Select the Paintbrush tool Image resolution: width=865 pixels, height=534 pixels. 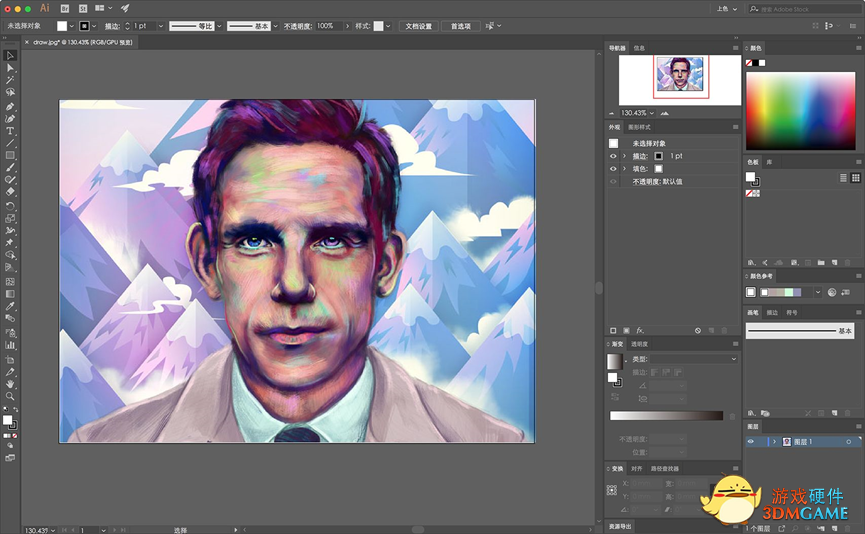(x=10, y=168)
